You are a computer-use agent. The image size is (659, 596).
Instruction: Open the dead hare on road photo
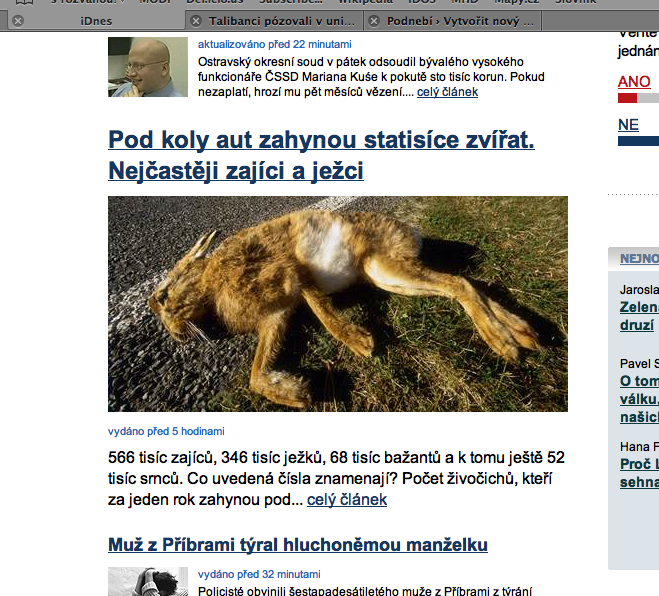tap(338, 304)
